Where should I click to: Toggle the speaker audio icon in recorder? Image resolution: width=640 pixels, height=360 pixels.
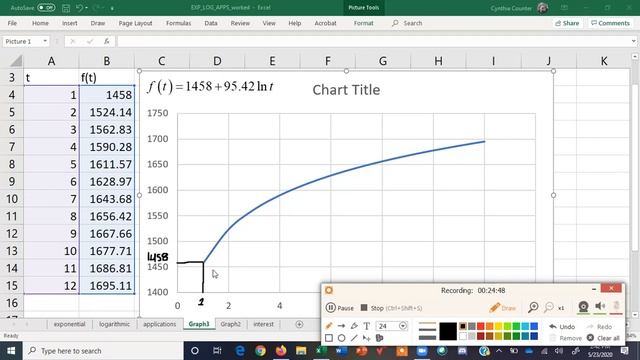600,307
